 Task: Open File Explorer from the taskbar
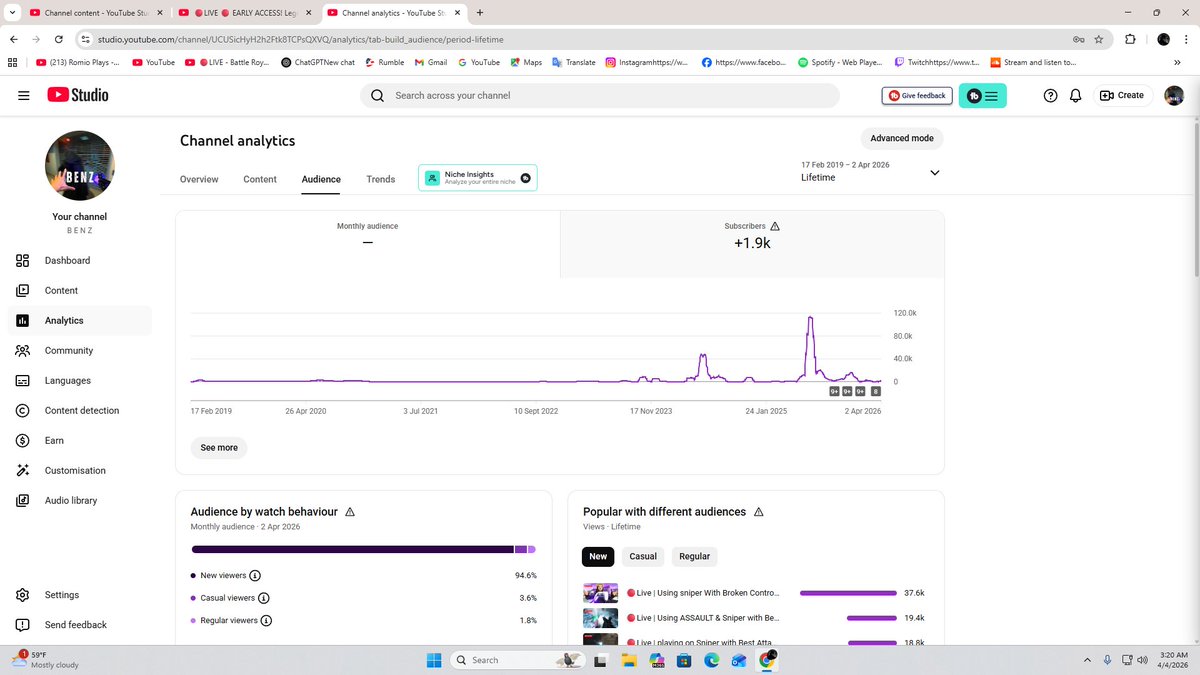tap(629, 660)
